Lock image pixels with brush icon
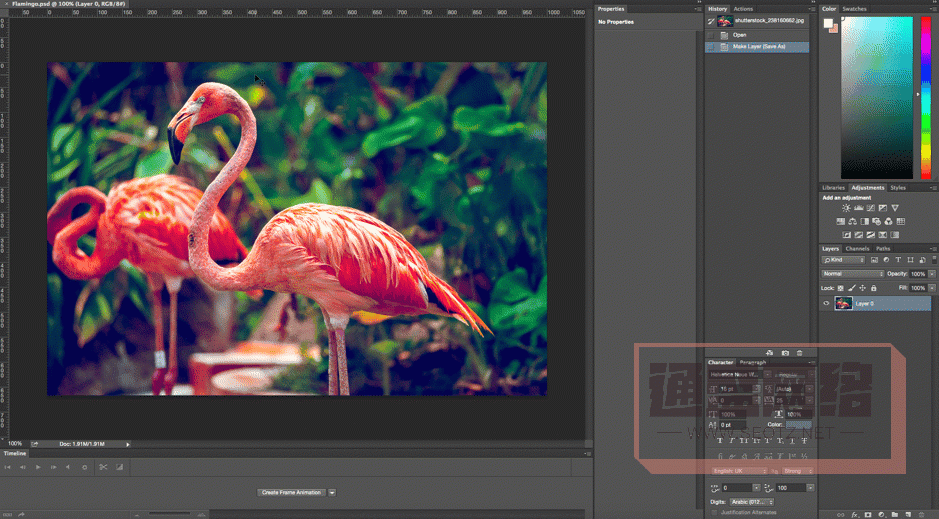The image size is (939, 519). coord(851,288)
